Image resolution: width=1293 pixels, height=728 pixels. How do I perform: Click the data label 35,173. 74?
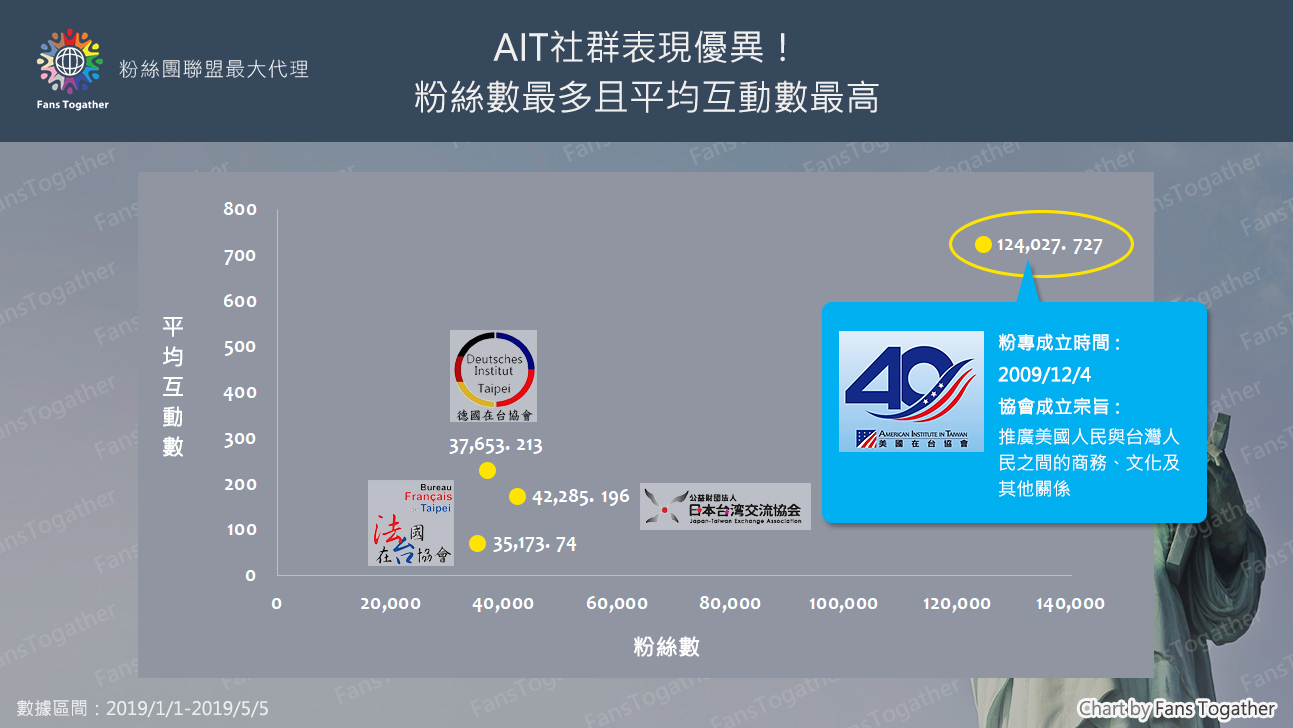tap(534, 545)
